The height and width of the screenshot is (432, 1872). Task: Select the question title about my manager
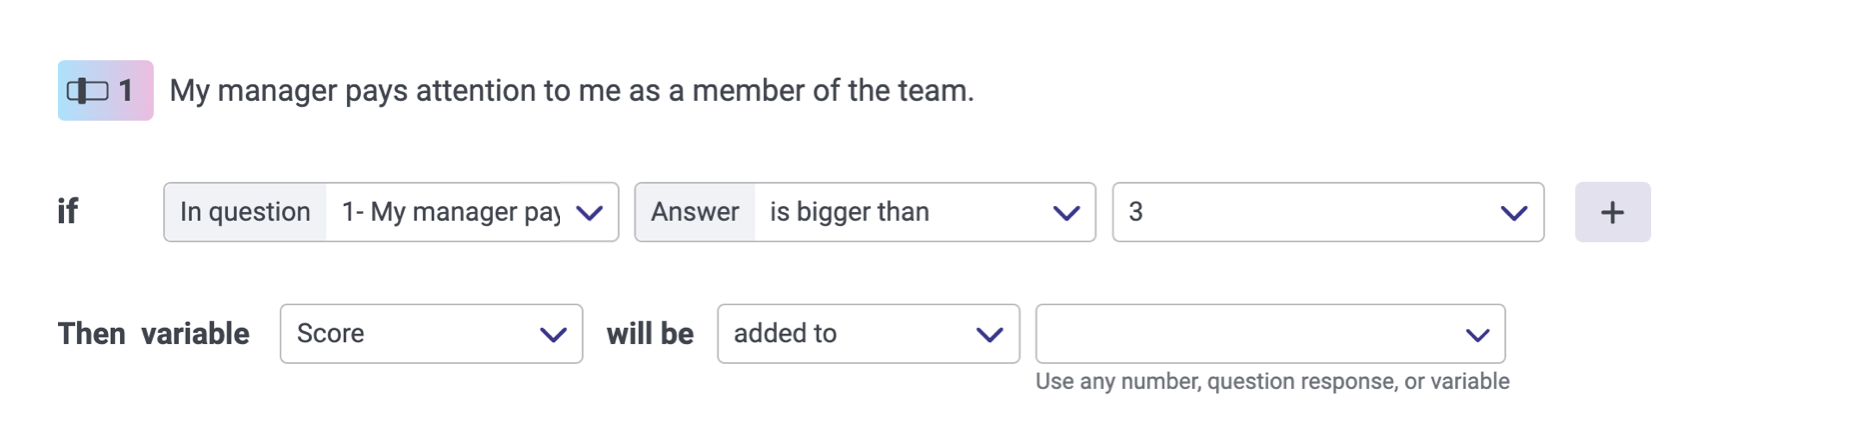coord(571,91)
